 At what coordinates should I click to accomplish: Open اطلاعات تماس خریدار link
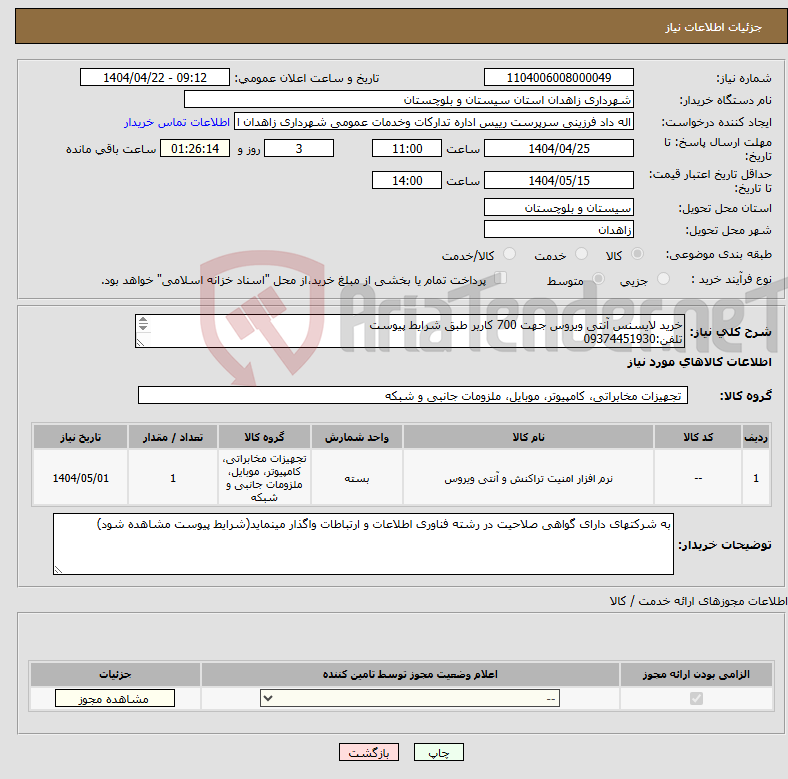point(177,122)
